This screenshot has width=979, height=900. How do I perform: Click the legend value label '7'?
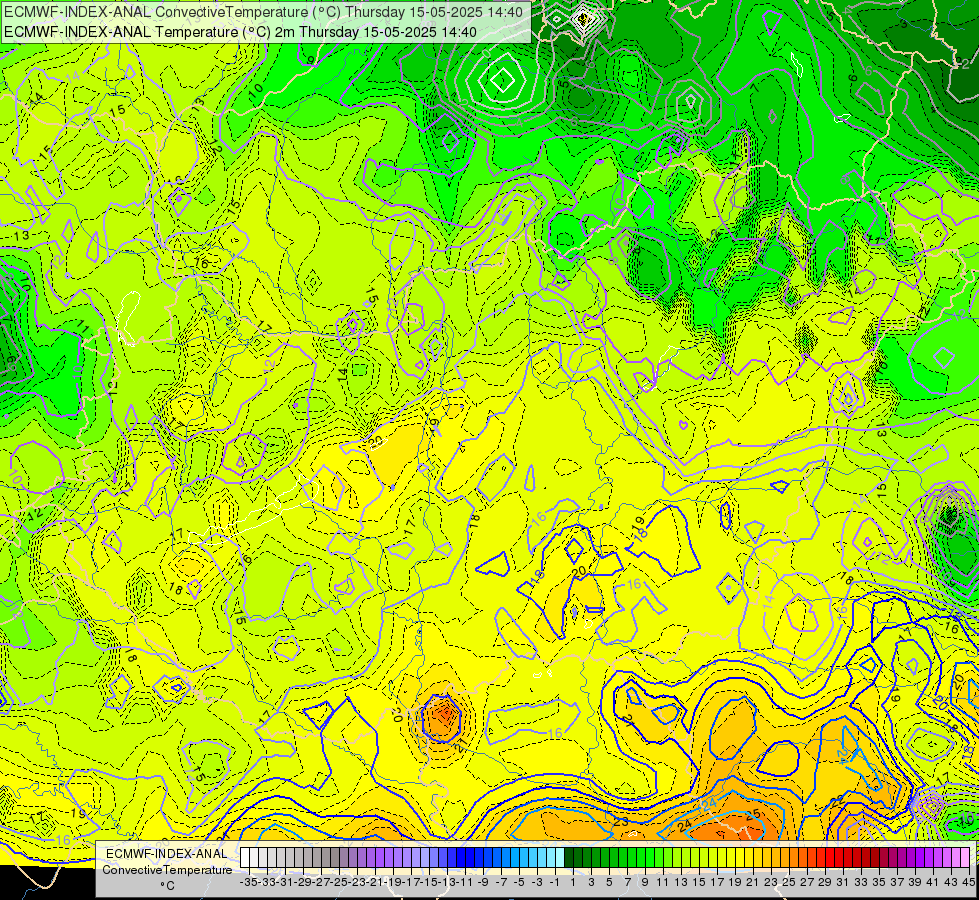(x=627, y=882)
